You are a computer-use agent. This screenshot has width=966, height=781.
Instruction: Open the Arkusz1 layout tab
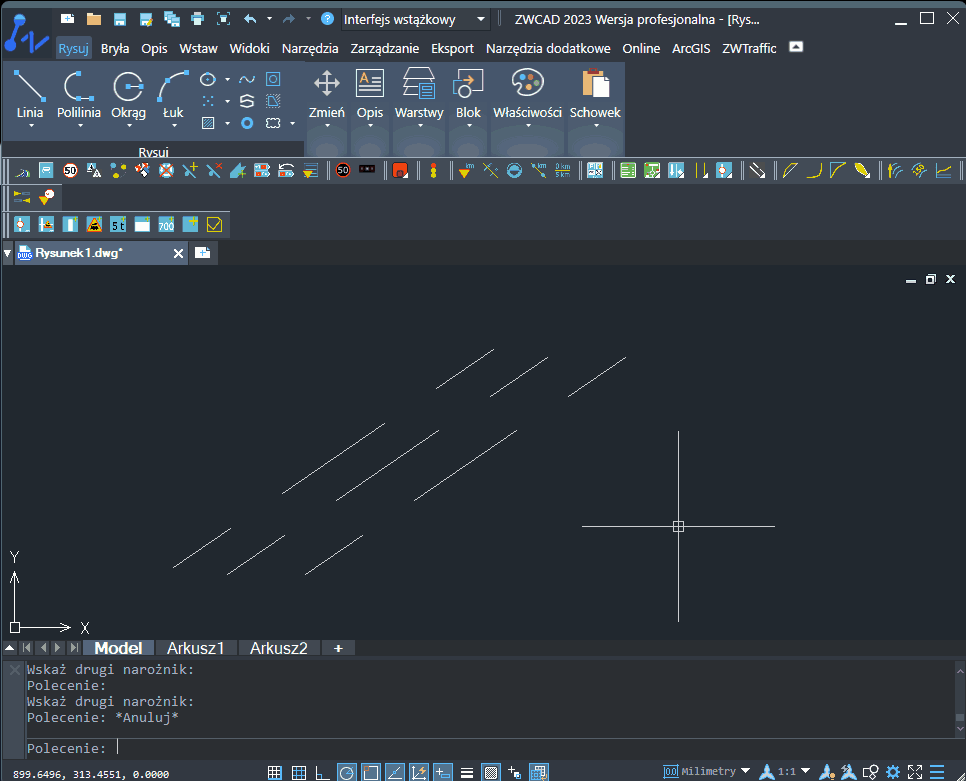coord(196,648)
